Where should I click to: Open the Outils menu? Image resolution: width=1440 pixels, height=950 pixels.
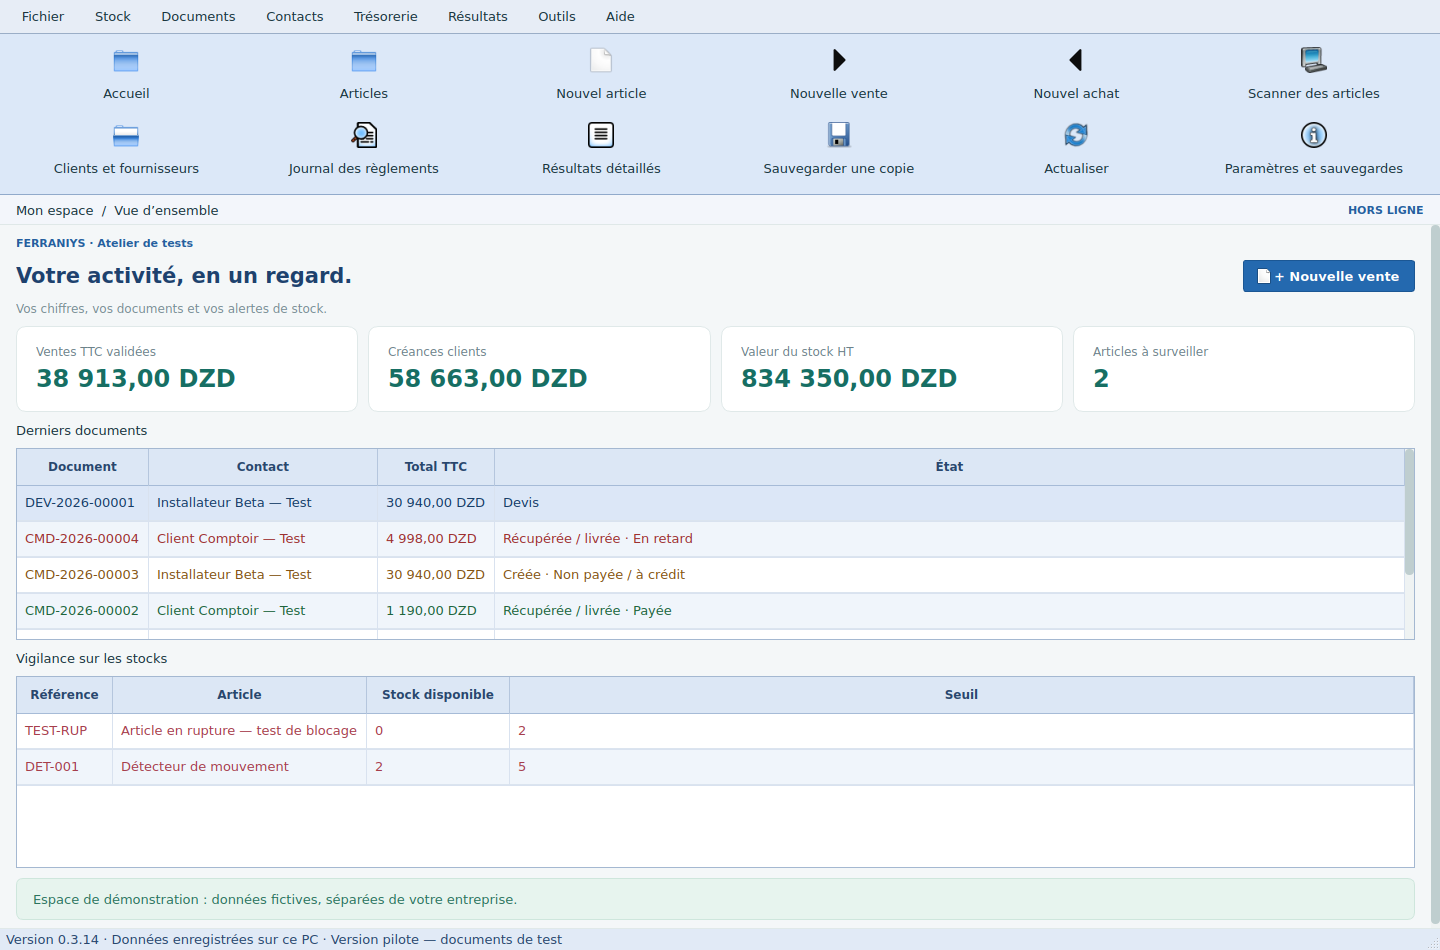click(x=557, y=16)
